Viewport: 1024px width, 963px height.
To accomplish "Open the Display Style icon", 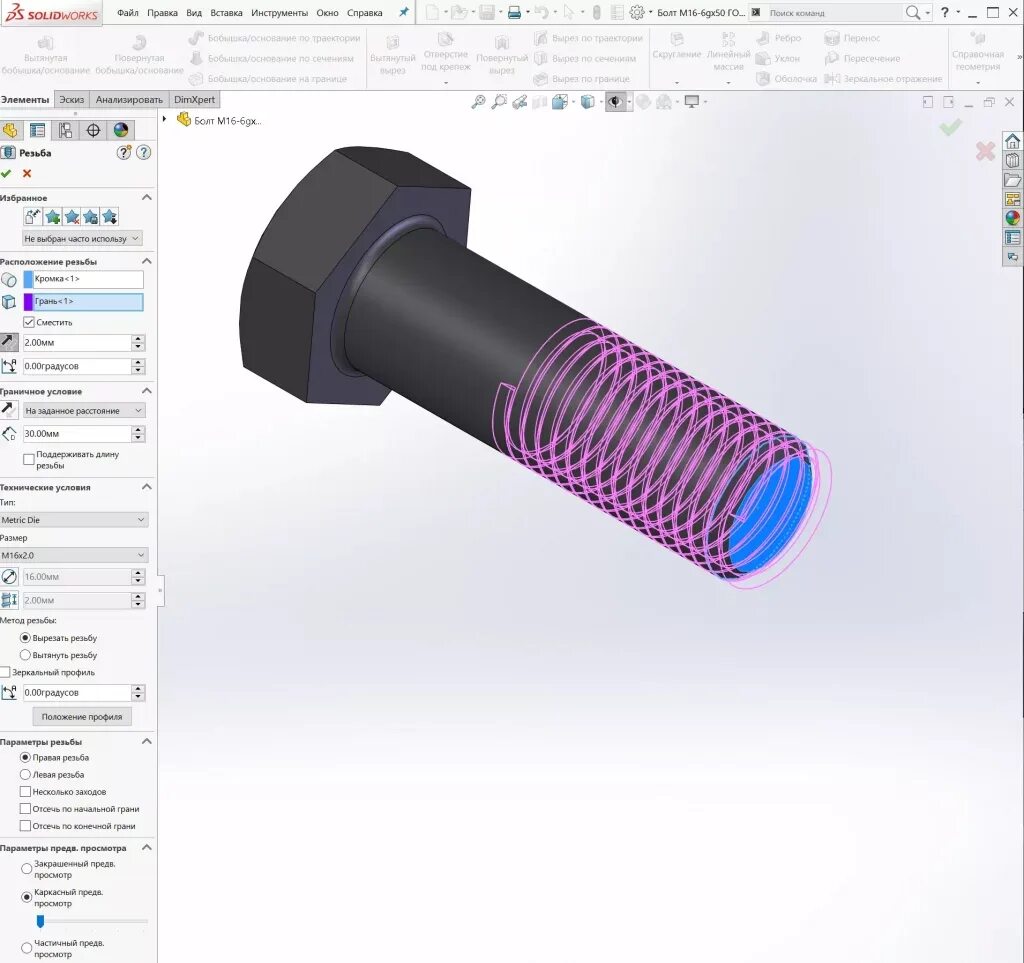I will tap(588, 102).
